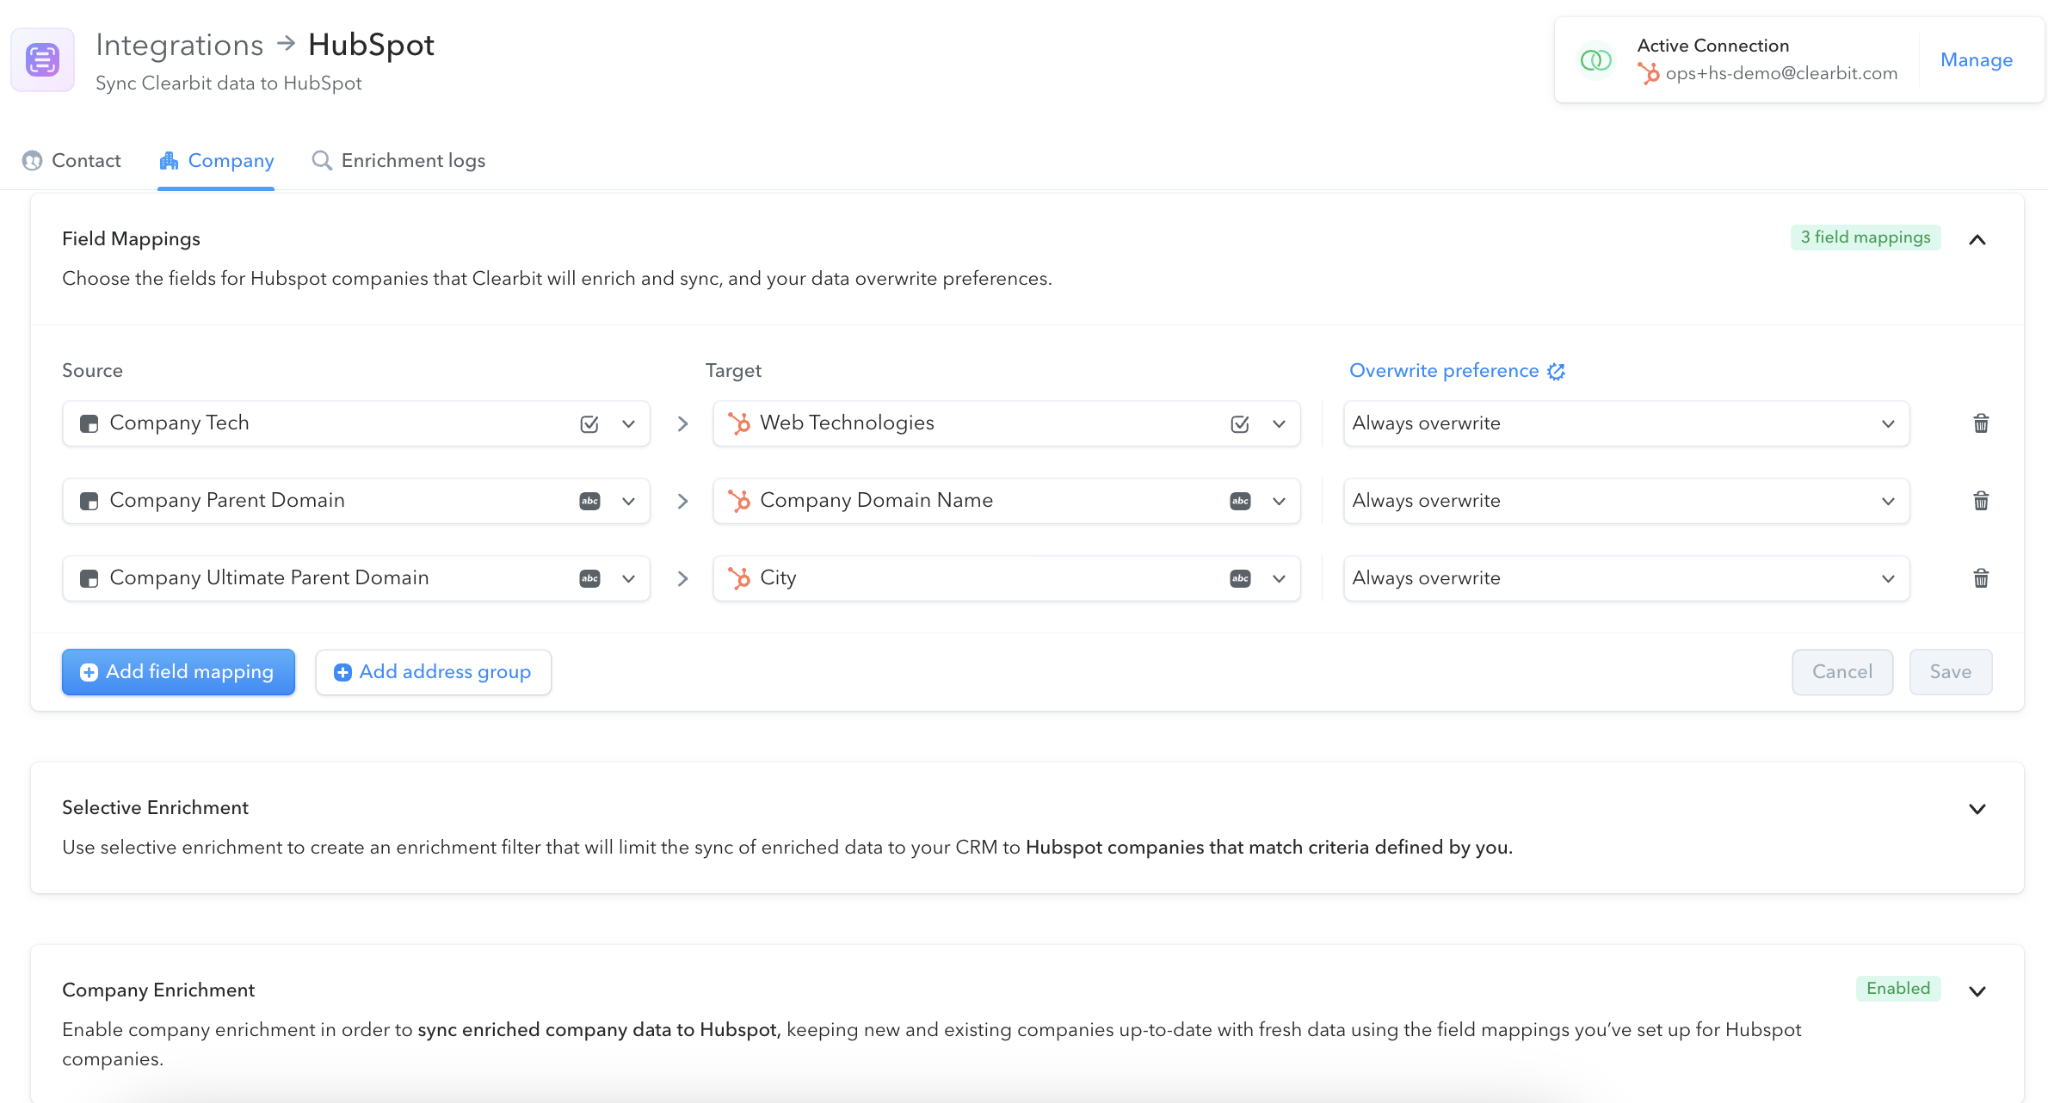Click the Clearbit icon for Company Ultimate Parent Domain

click(89, 579)
